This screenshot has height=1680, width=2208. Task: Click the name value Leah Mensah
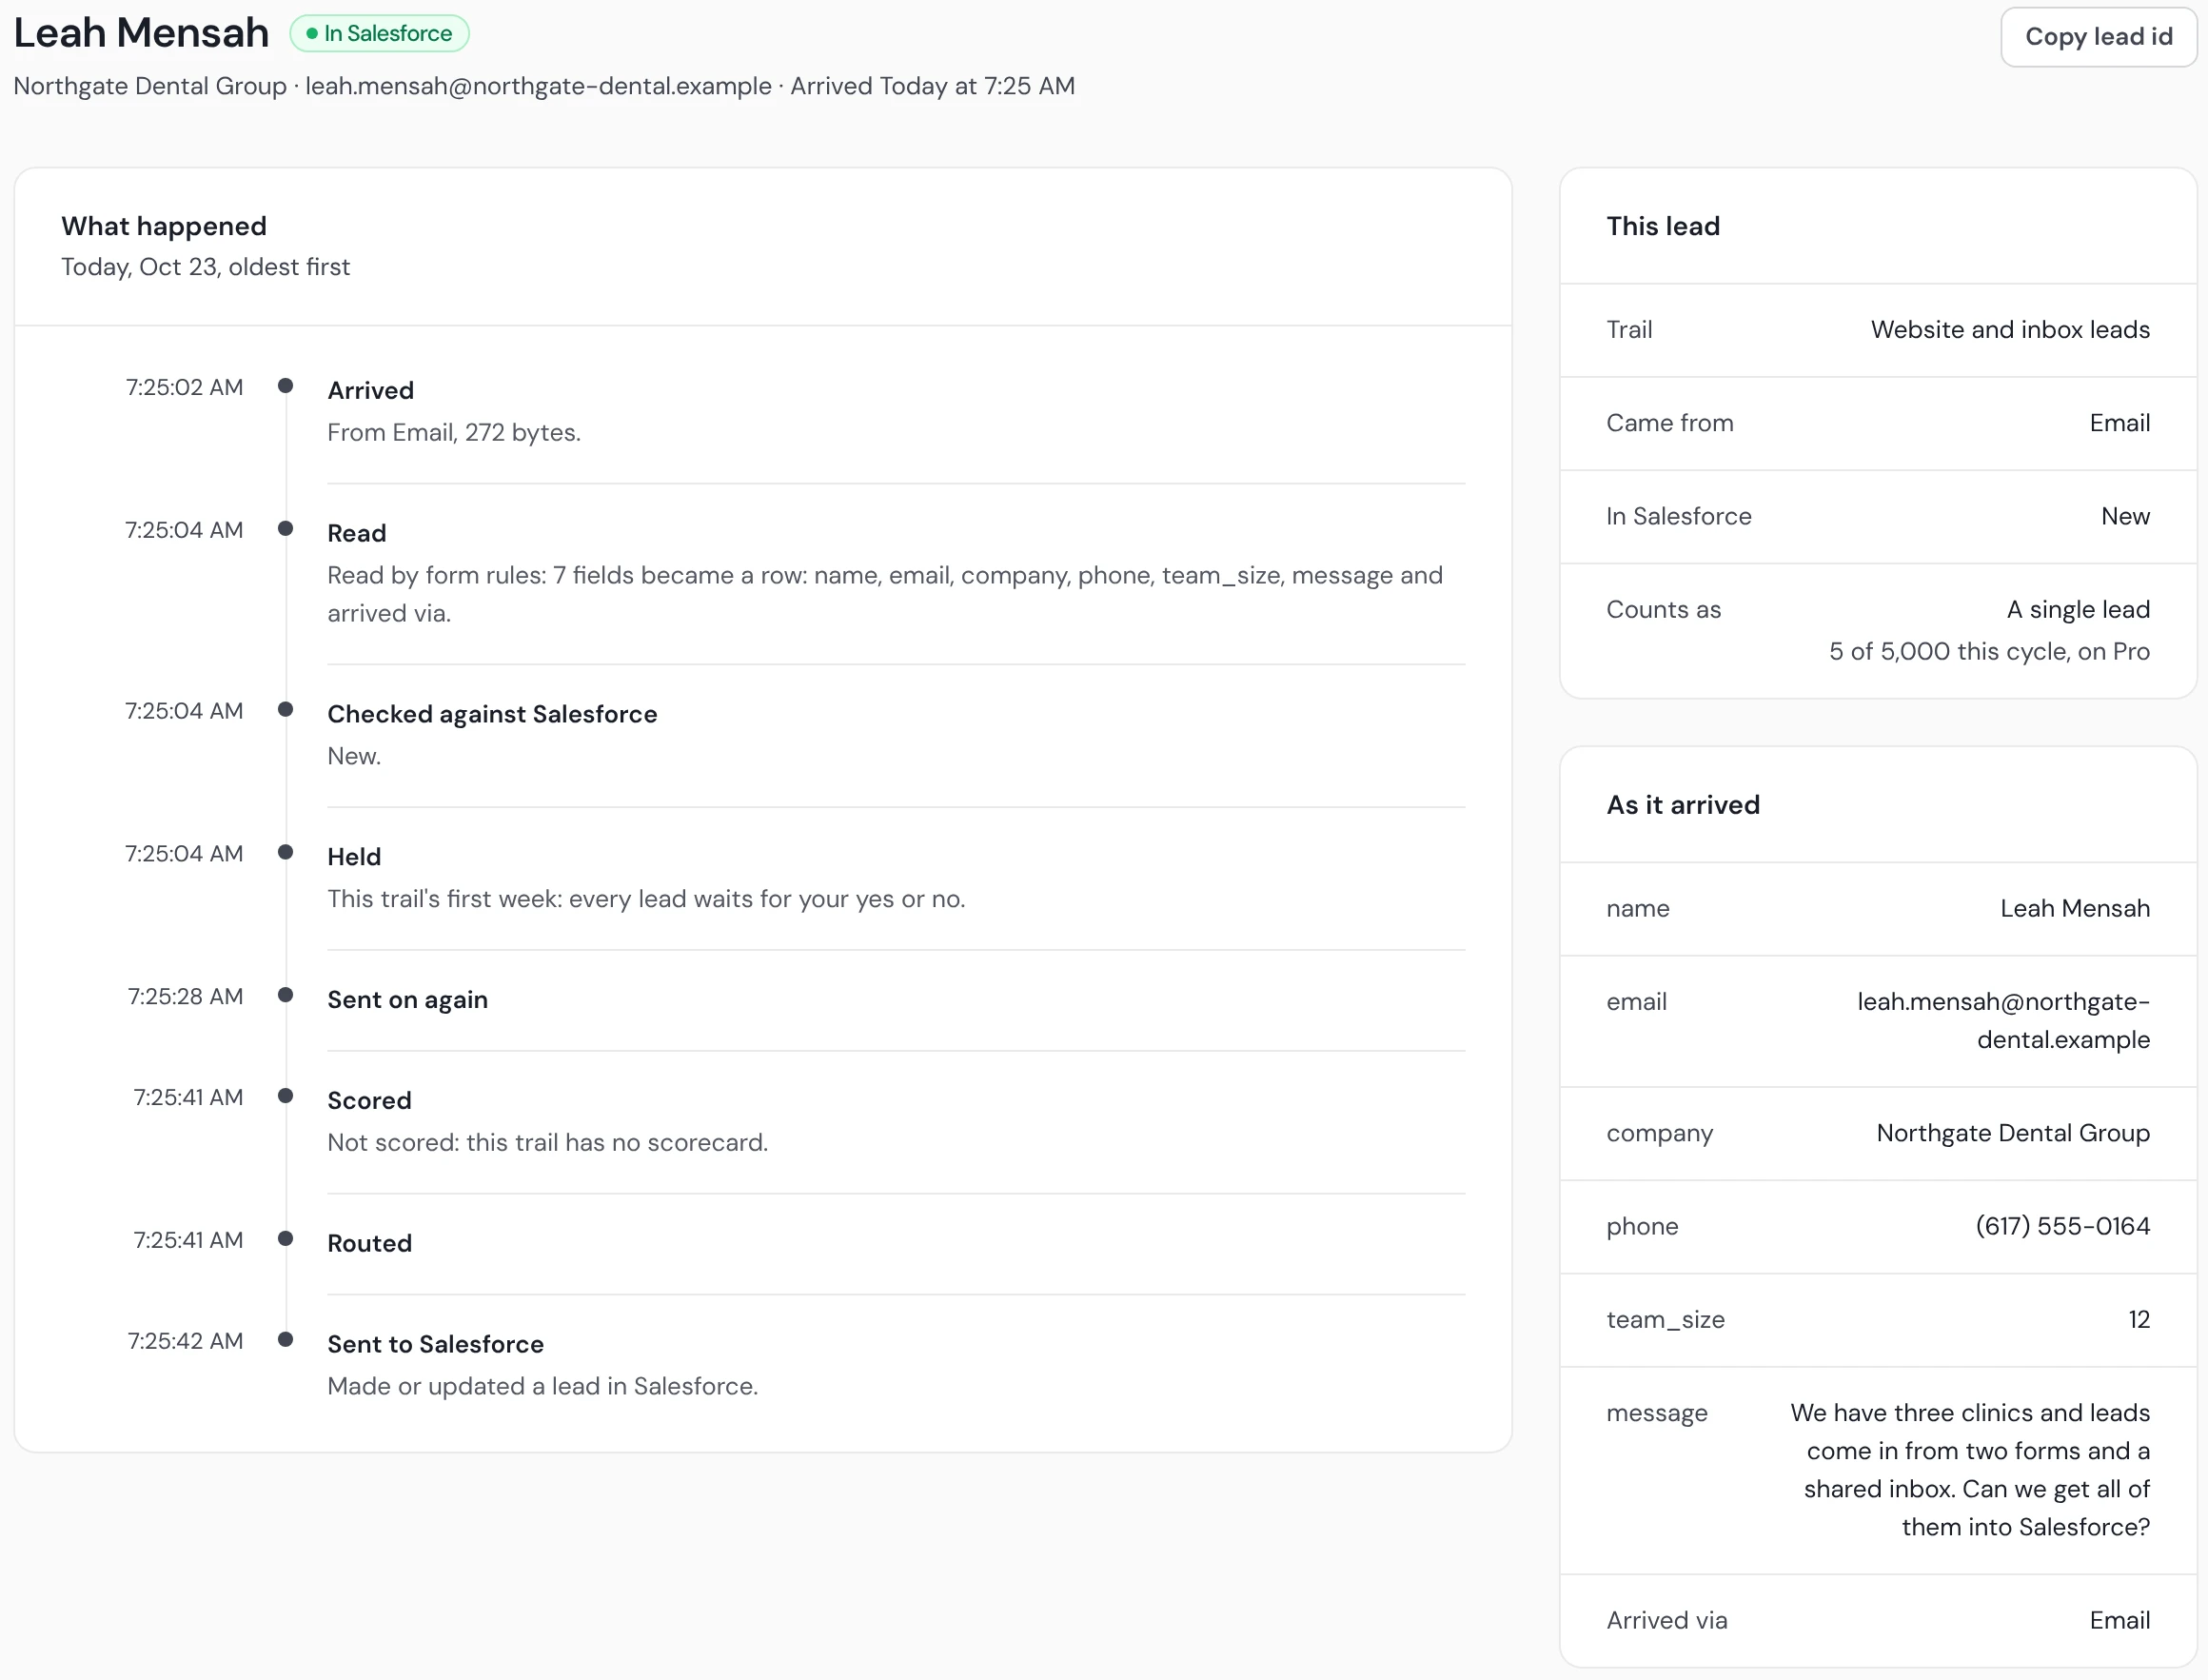[x=2075, y=909]
